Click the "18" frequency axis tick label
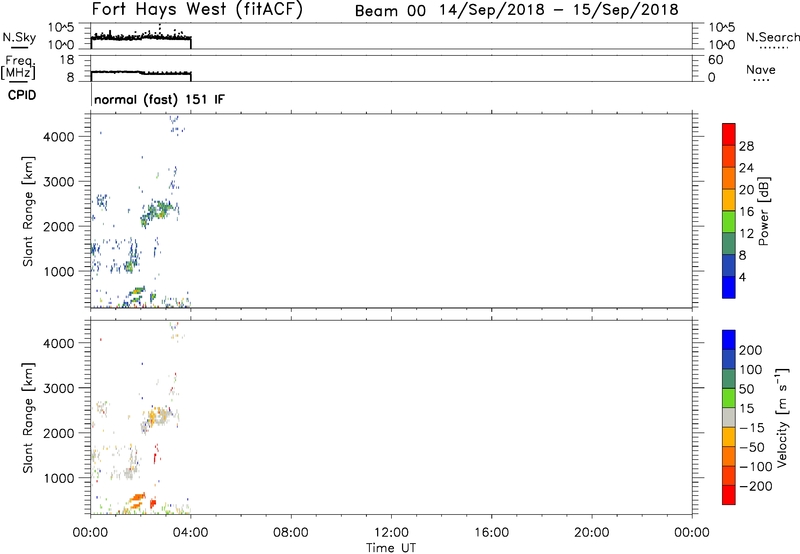800x554 pixels. (67, 60)
